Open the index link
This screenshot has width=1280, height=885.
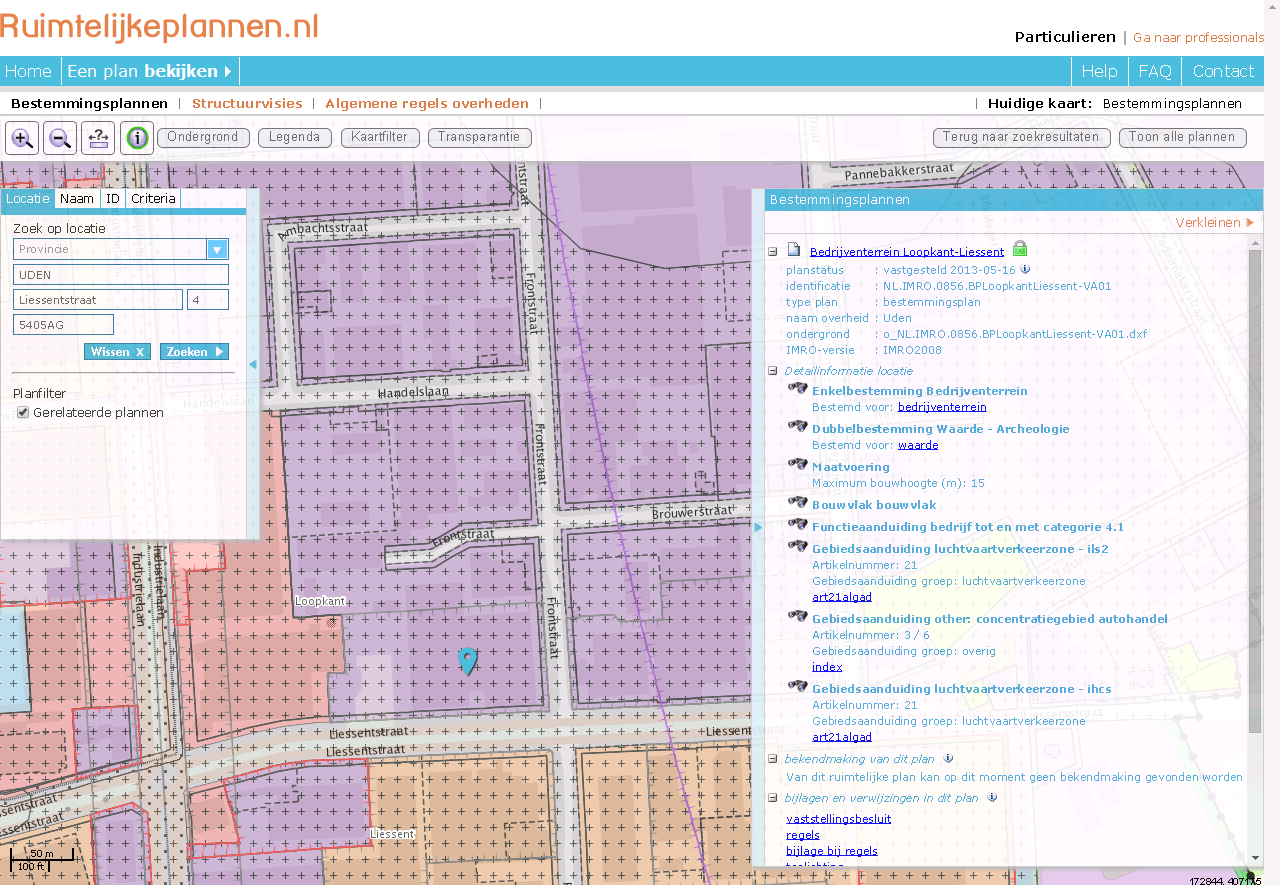tap(827, 667)
